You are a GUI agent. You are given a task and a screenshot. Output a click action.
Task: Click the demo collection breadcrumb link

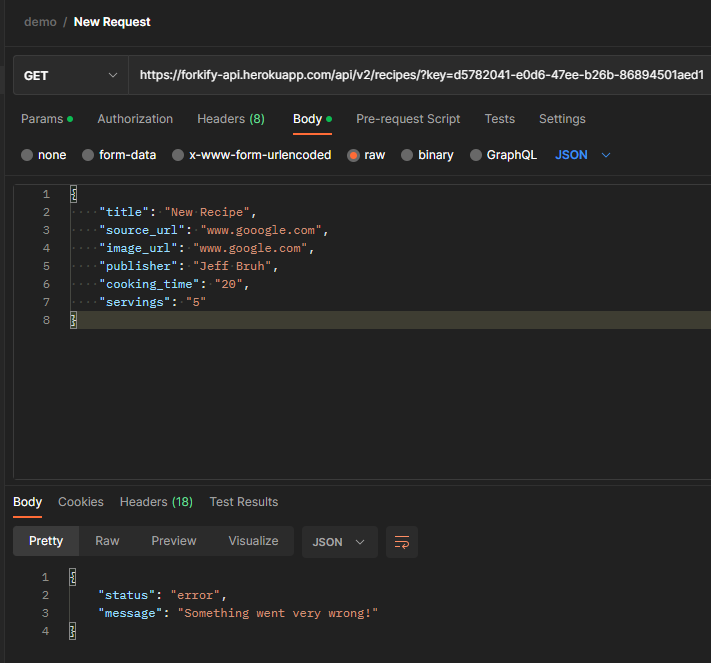point(40,22)
